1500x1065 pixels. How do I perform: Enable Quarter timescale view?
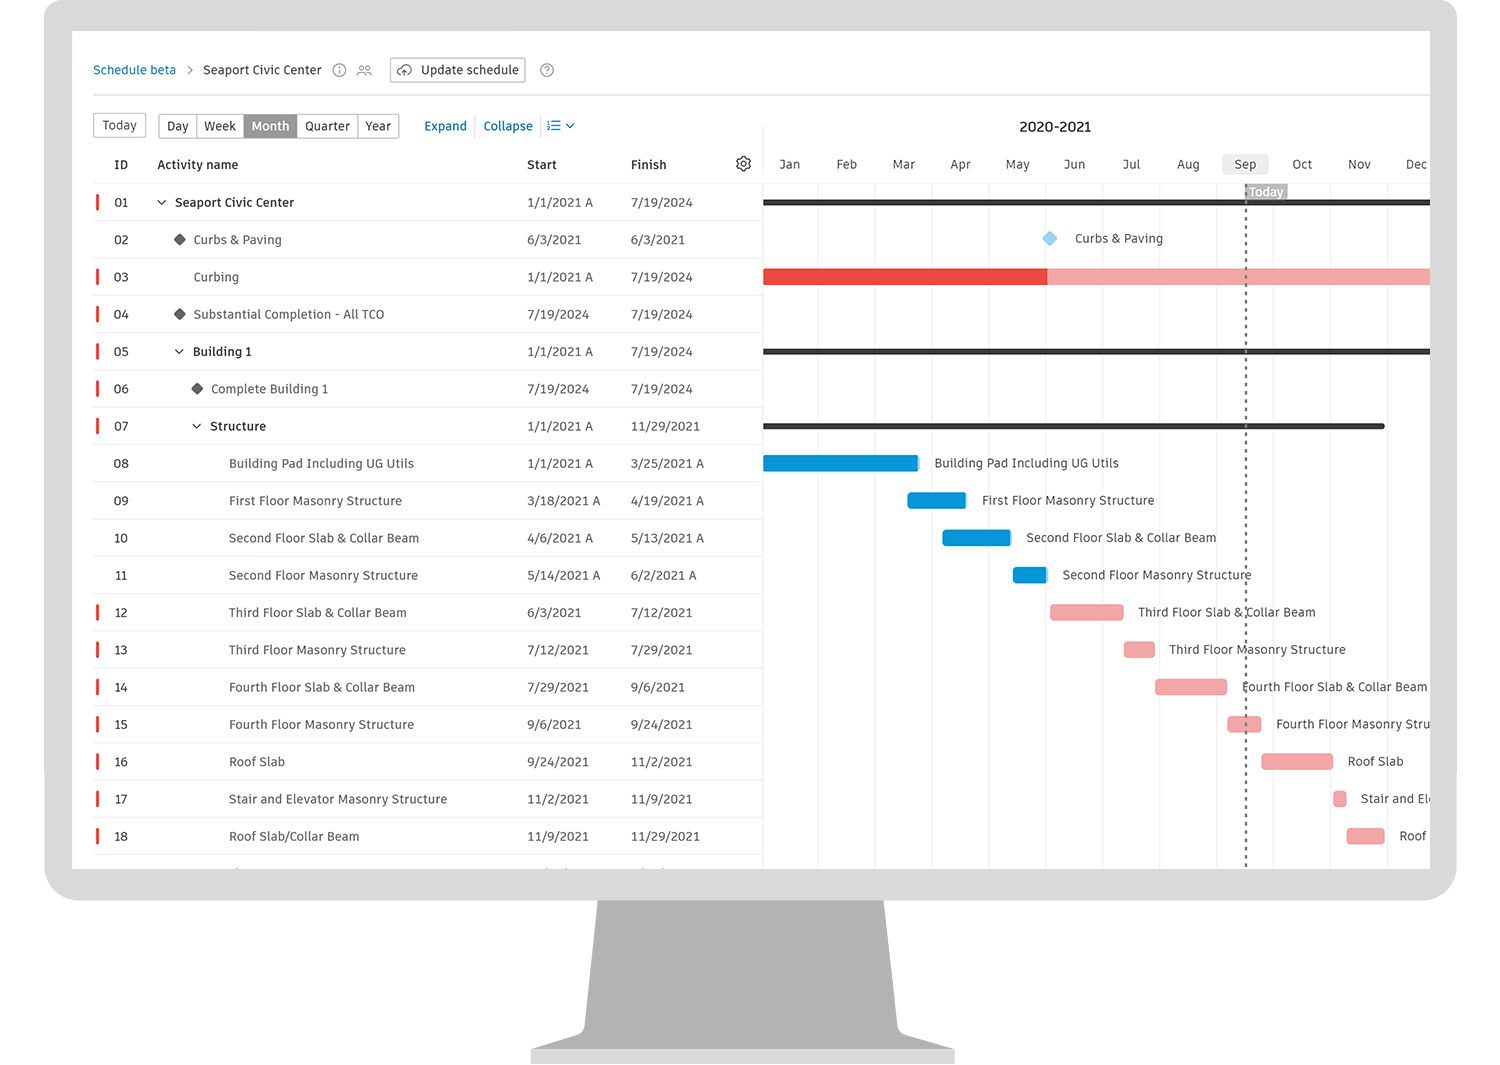click(327, 125)
